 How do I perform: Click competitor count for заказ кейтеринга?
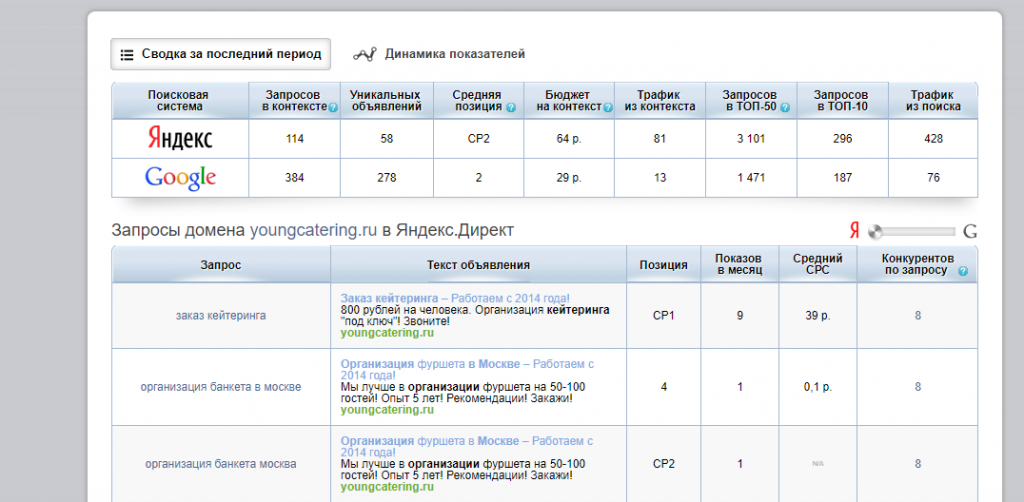tap(917, 316)
